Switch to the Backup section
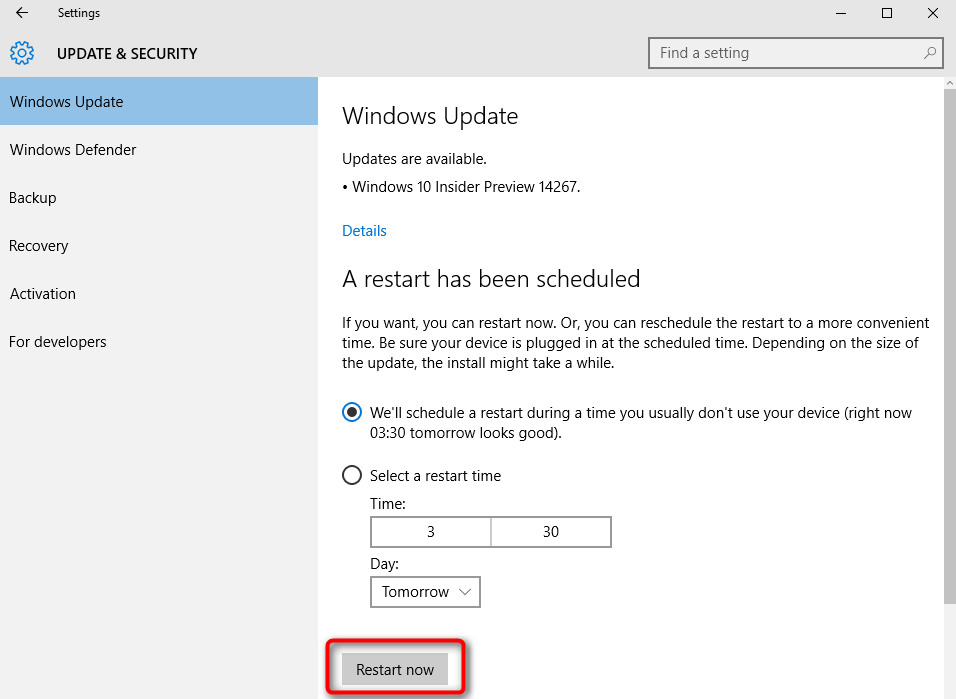This screenshot has height=699, width=956. (159, 198)
